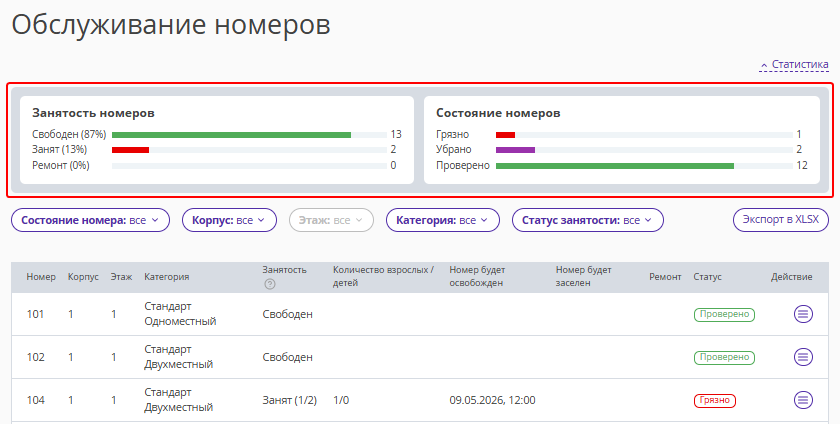Click the Номер column header
The image size is (840, 424).
[41, 277]
